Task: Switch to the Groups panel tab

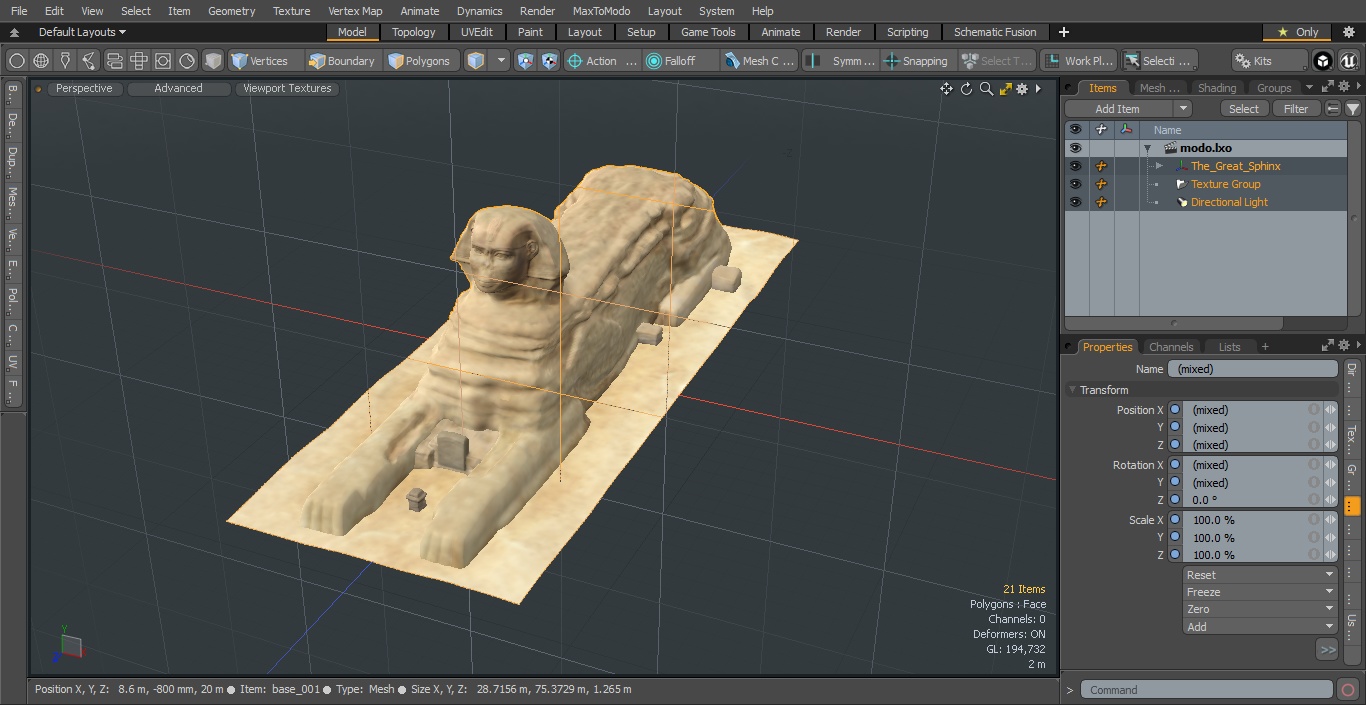Action: [1274, 88]
